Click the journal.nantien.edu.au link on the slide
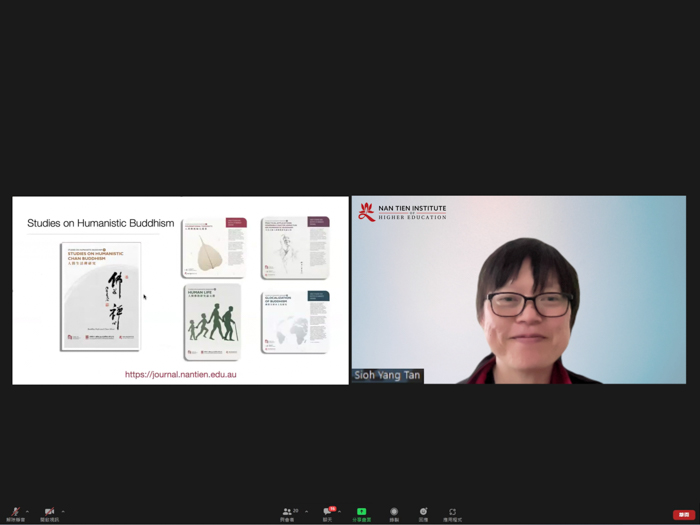This screenshot has height=525, width=700. click(180, 374)
